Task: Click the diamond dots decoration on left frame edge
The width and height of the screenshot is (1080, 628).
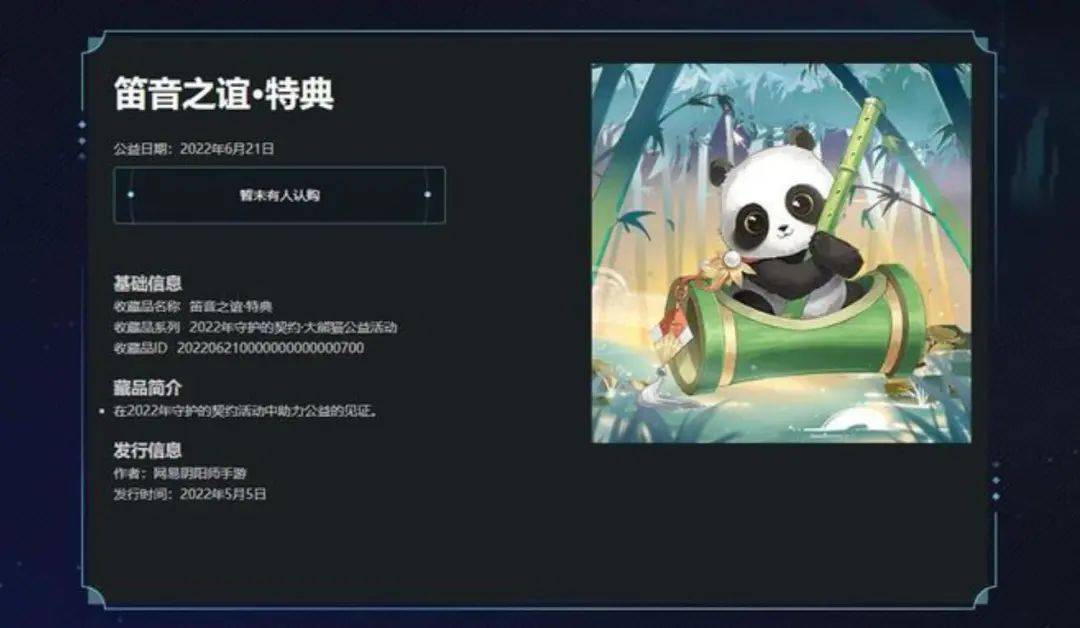Action: [x=82, y=140]
